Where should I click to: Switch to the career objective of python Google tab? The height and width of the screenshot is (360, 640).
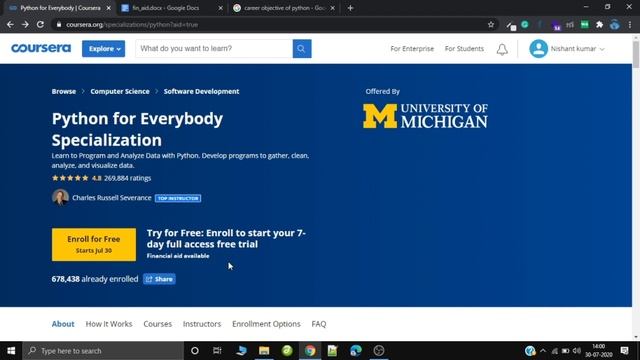click(x=284, y=8)
